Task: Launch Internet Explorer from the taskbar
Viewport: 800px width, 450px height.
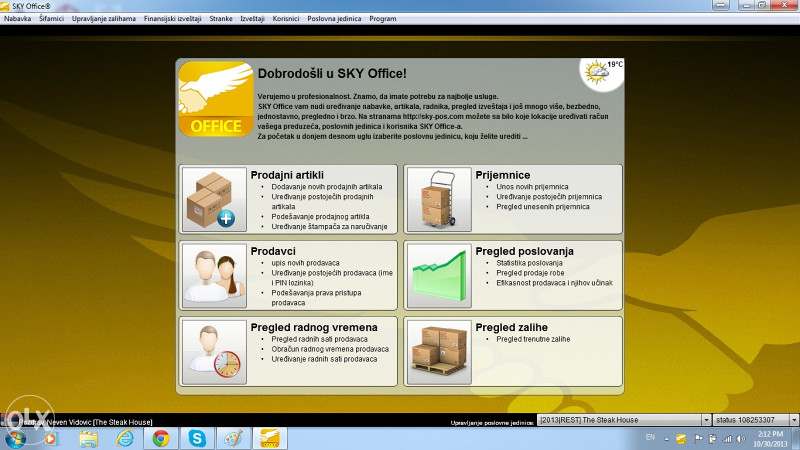Action: pos(124,439)
